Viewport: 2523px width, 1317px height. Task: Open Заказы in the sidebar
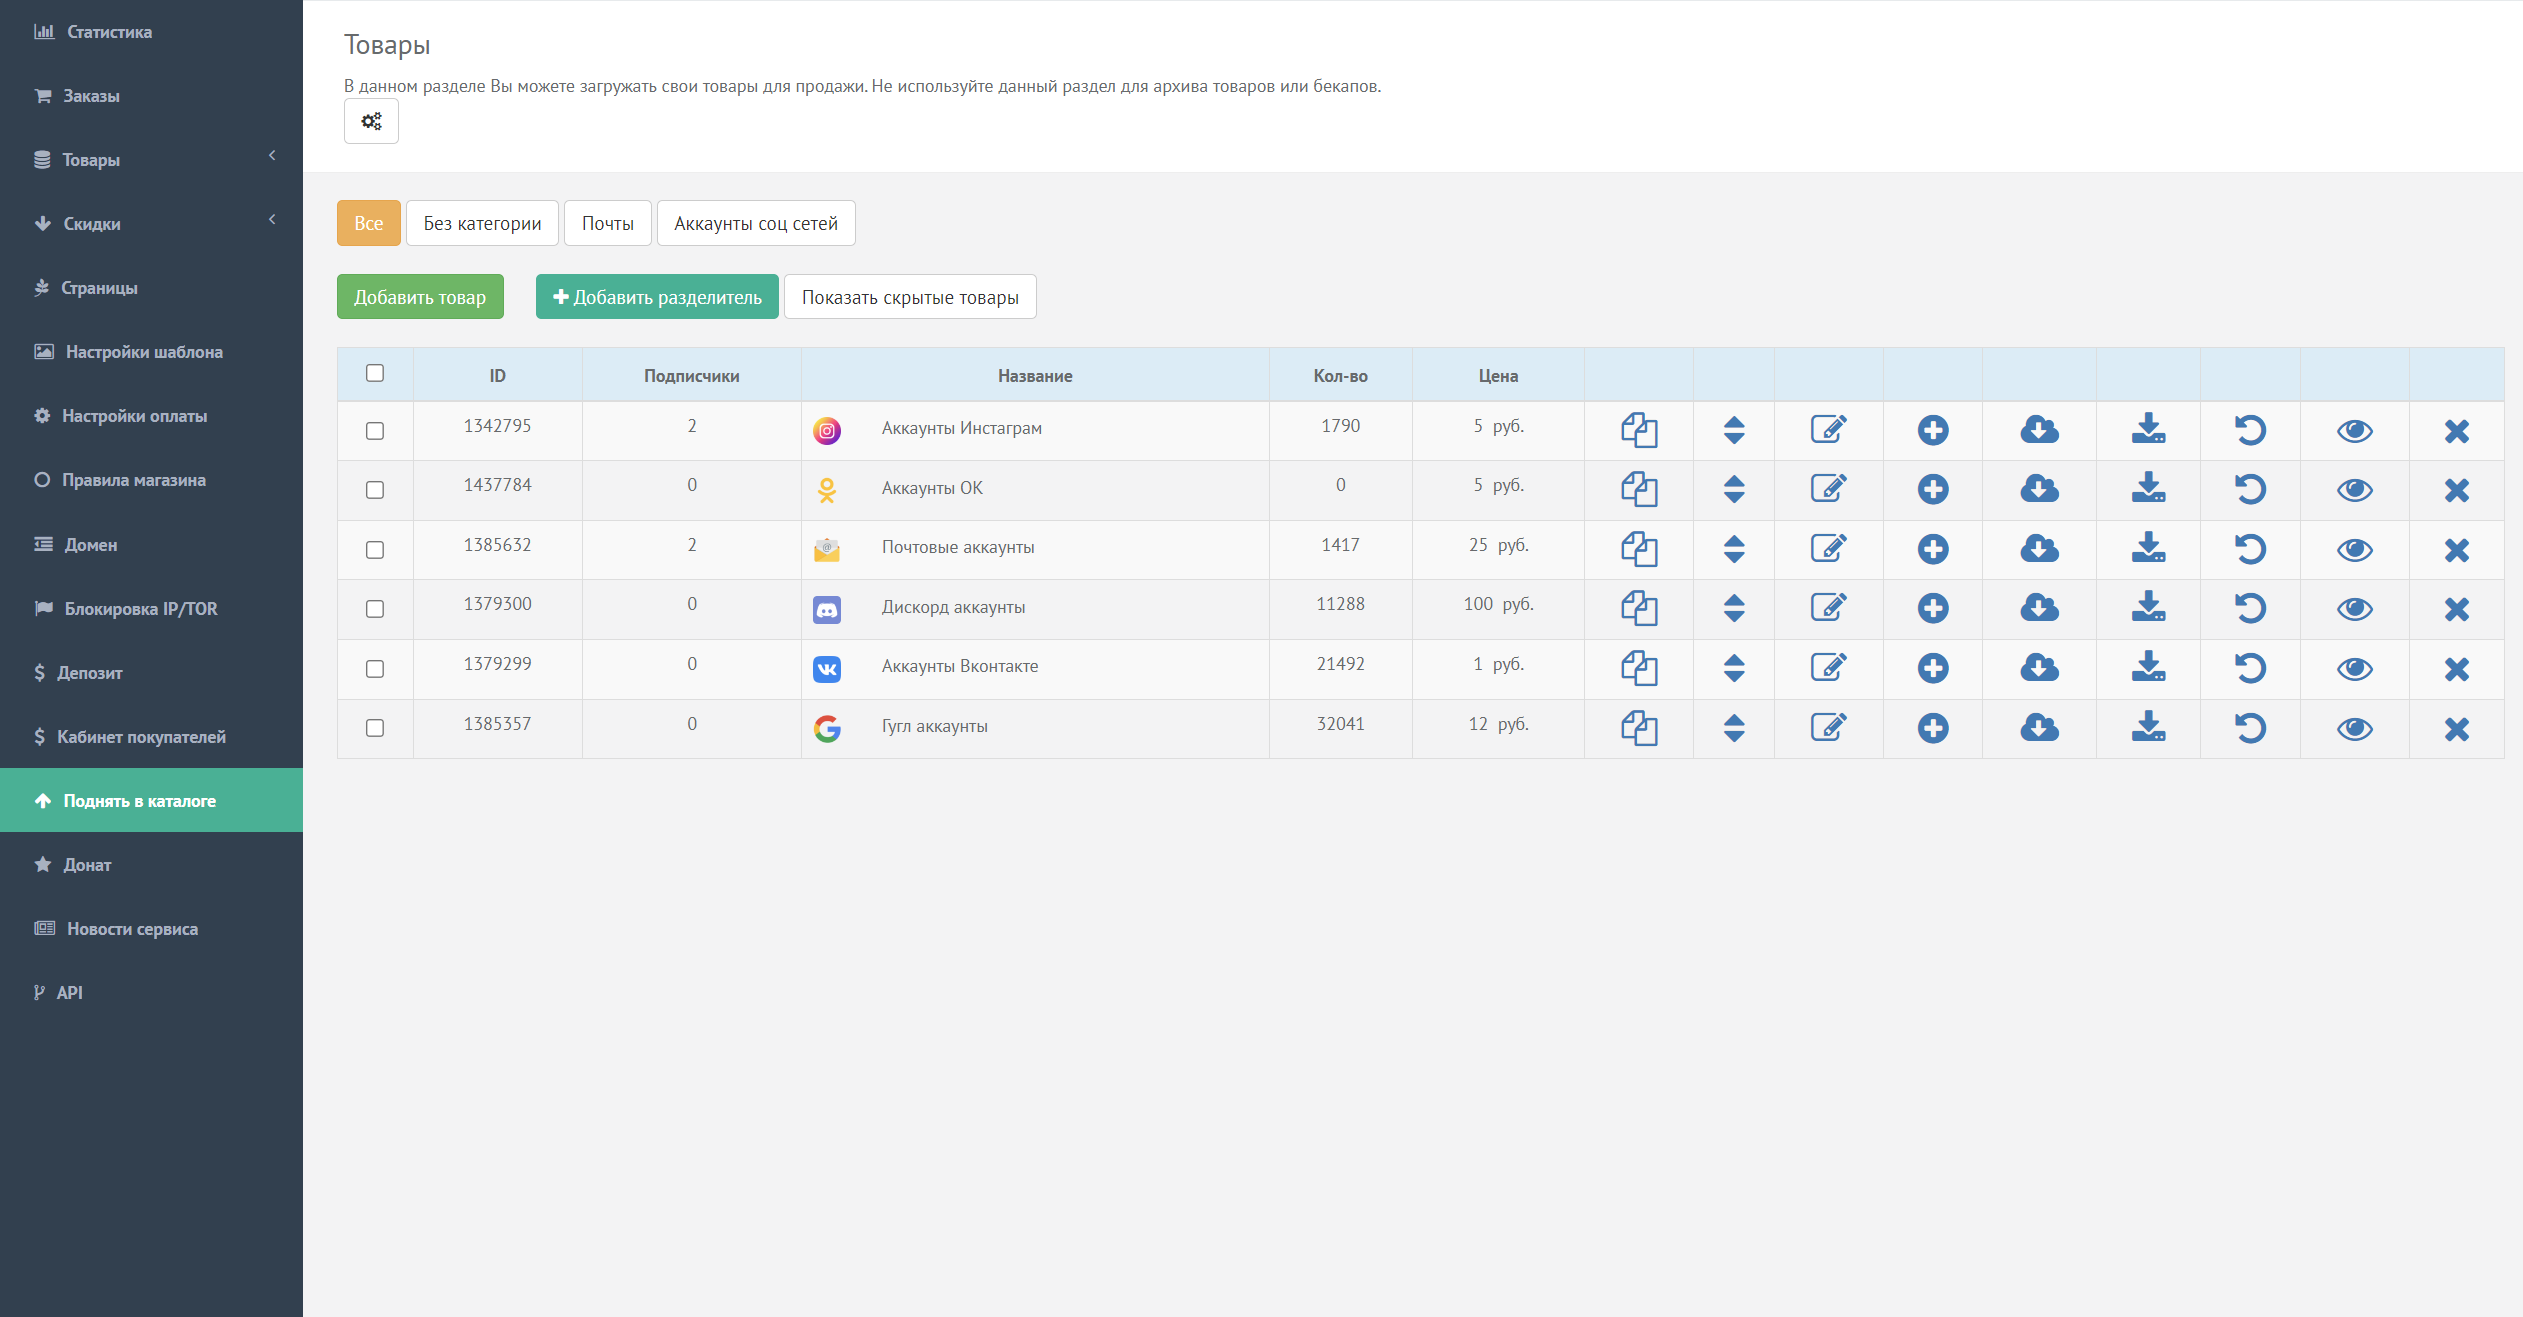click(x=151, y=96)
